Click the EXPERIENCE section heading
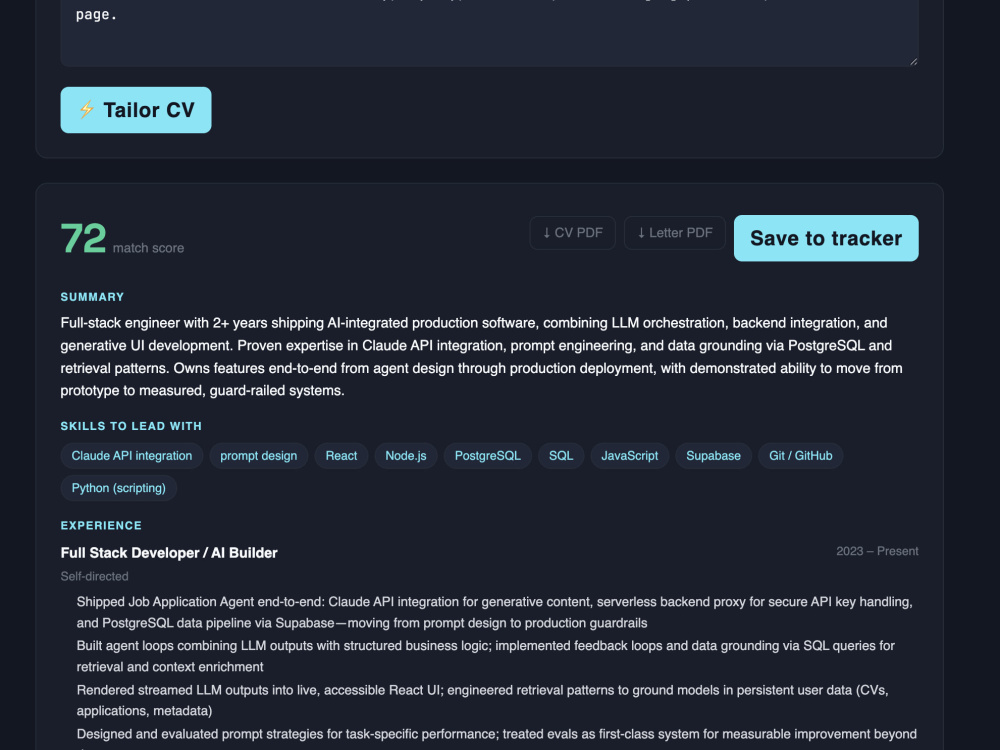Viewport: 1000px width, 750px height. [101, 526]
